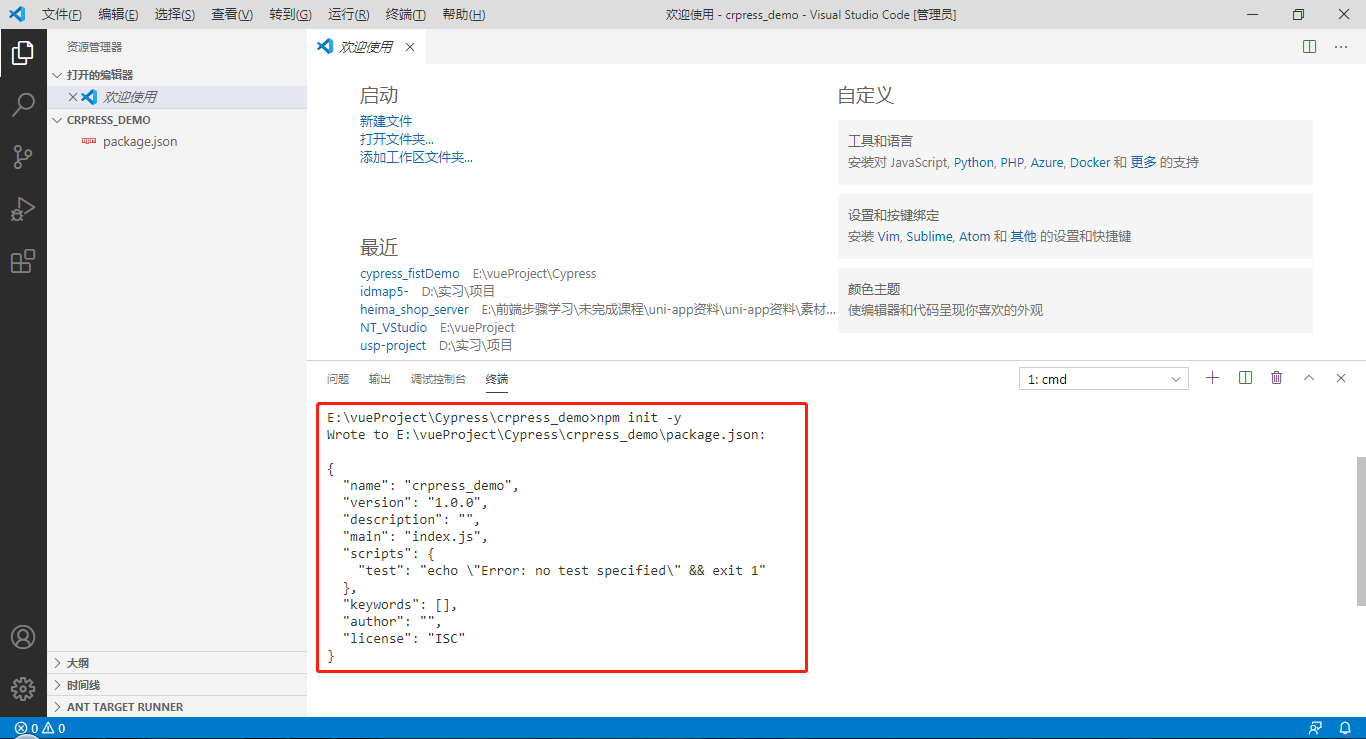Open recent project heima_shop_server

coord(414,309)
